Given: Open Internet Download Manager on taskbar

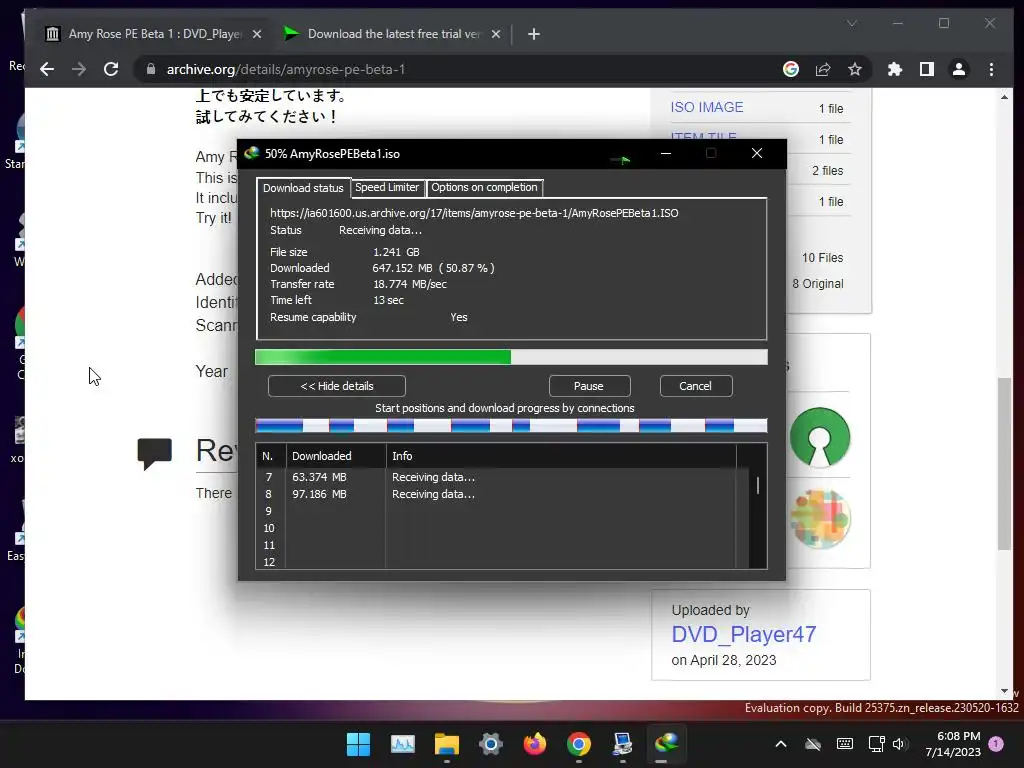Looking at the screenshot, I should point(666,744).
